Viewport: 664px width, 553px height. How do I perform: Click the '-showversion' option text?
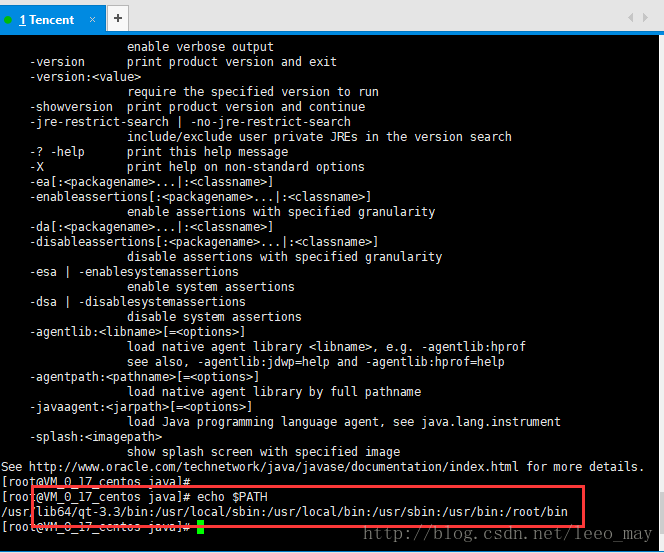(x=71, y=107)
